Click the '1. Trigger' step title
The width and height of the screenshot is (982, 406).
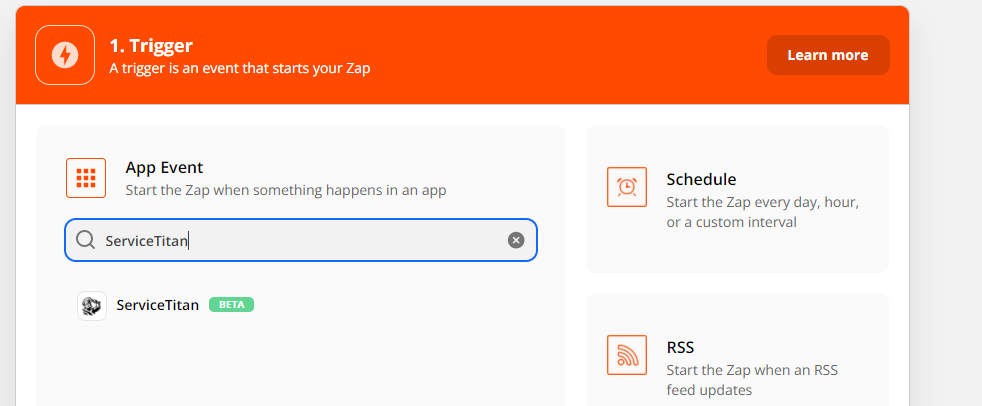[151, 45]
